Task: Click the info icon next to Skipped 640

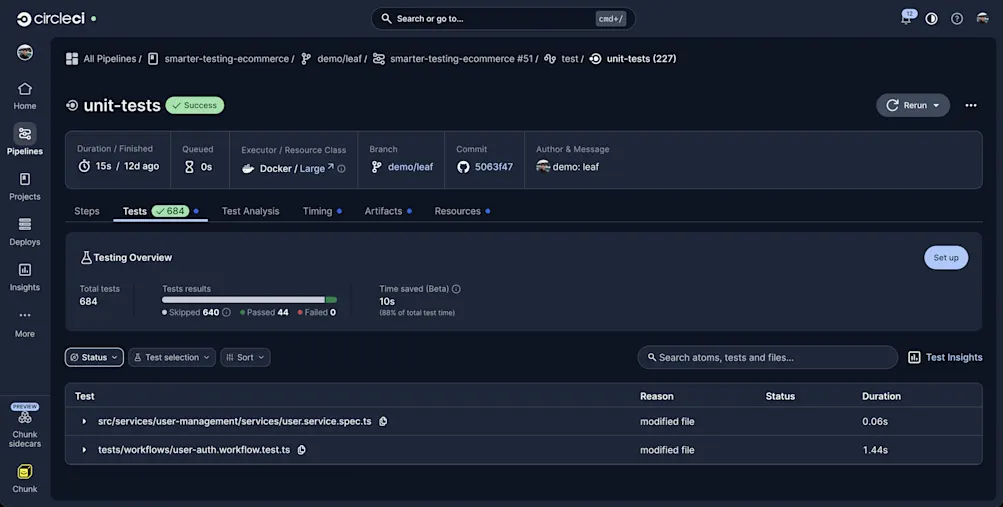Action: (x=226, y=313)
